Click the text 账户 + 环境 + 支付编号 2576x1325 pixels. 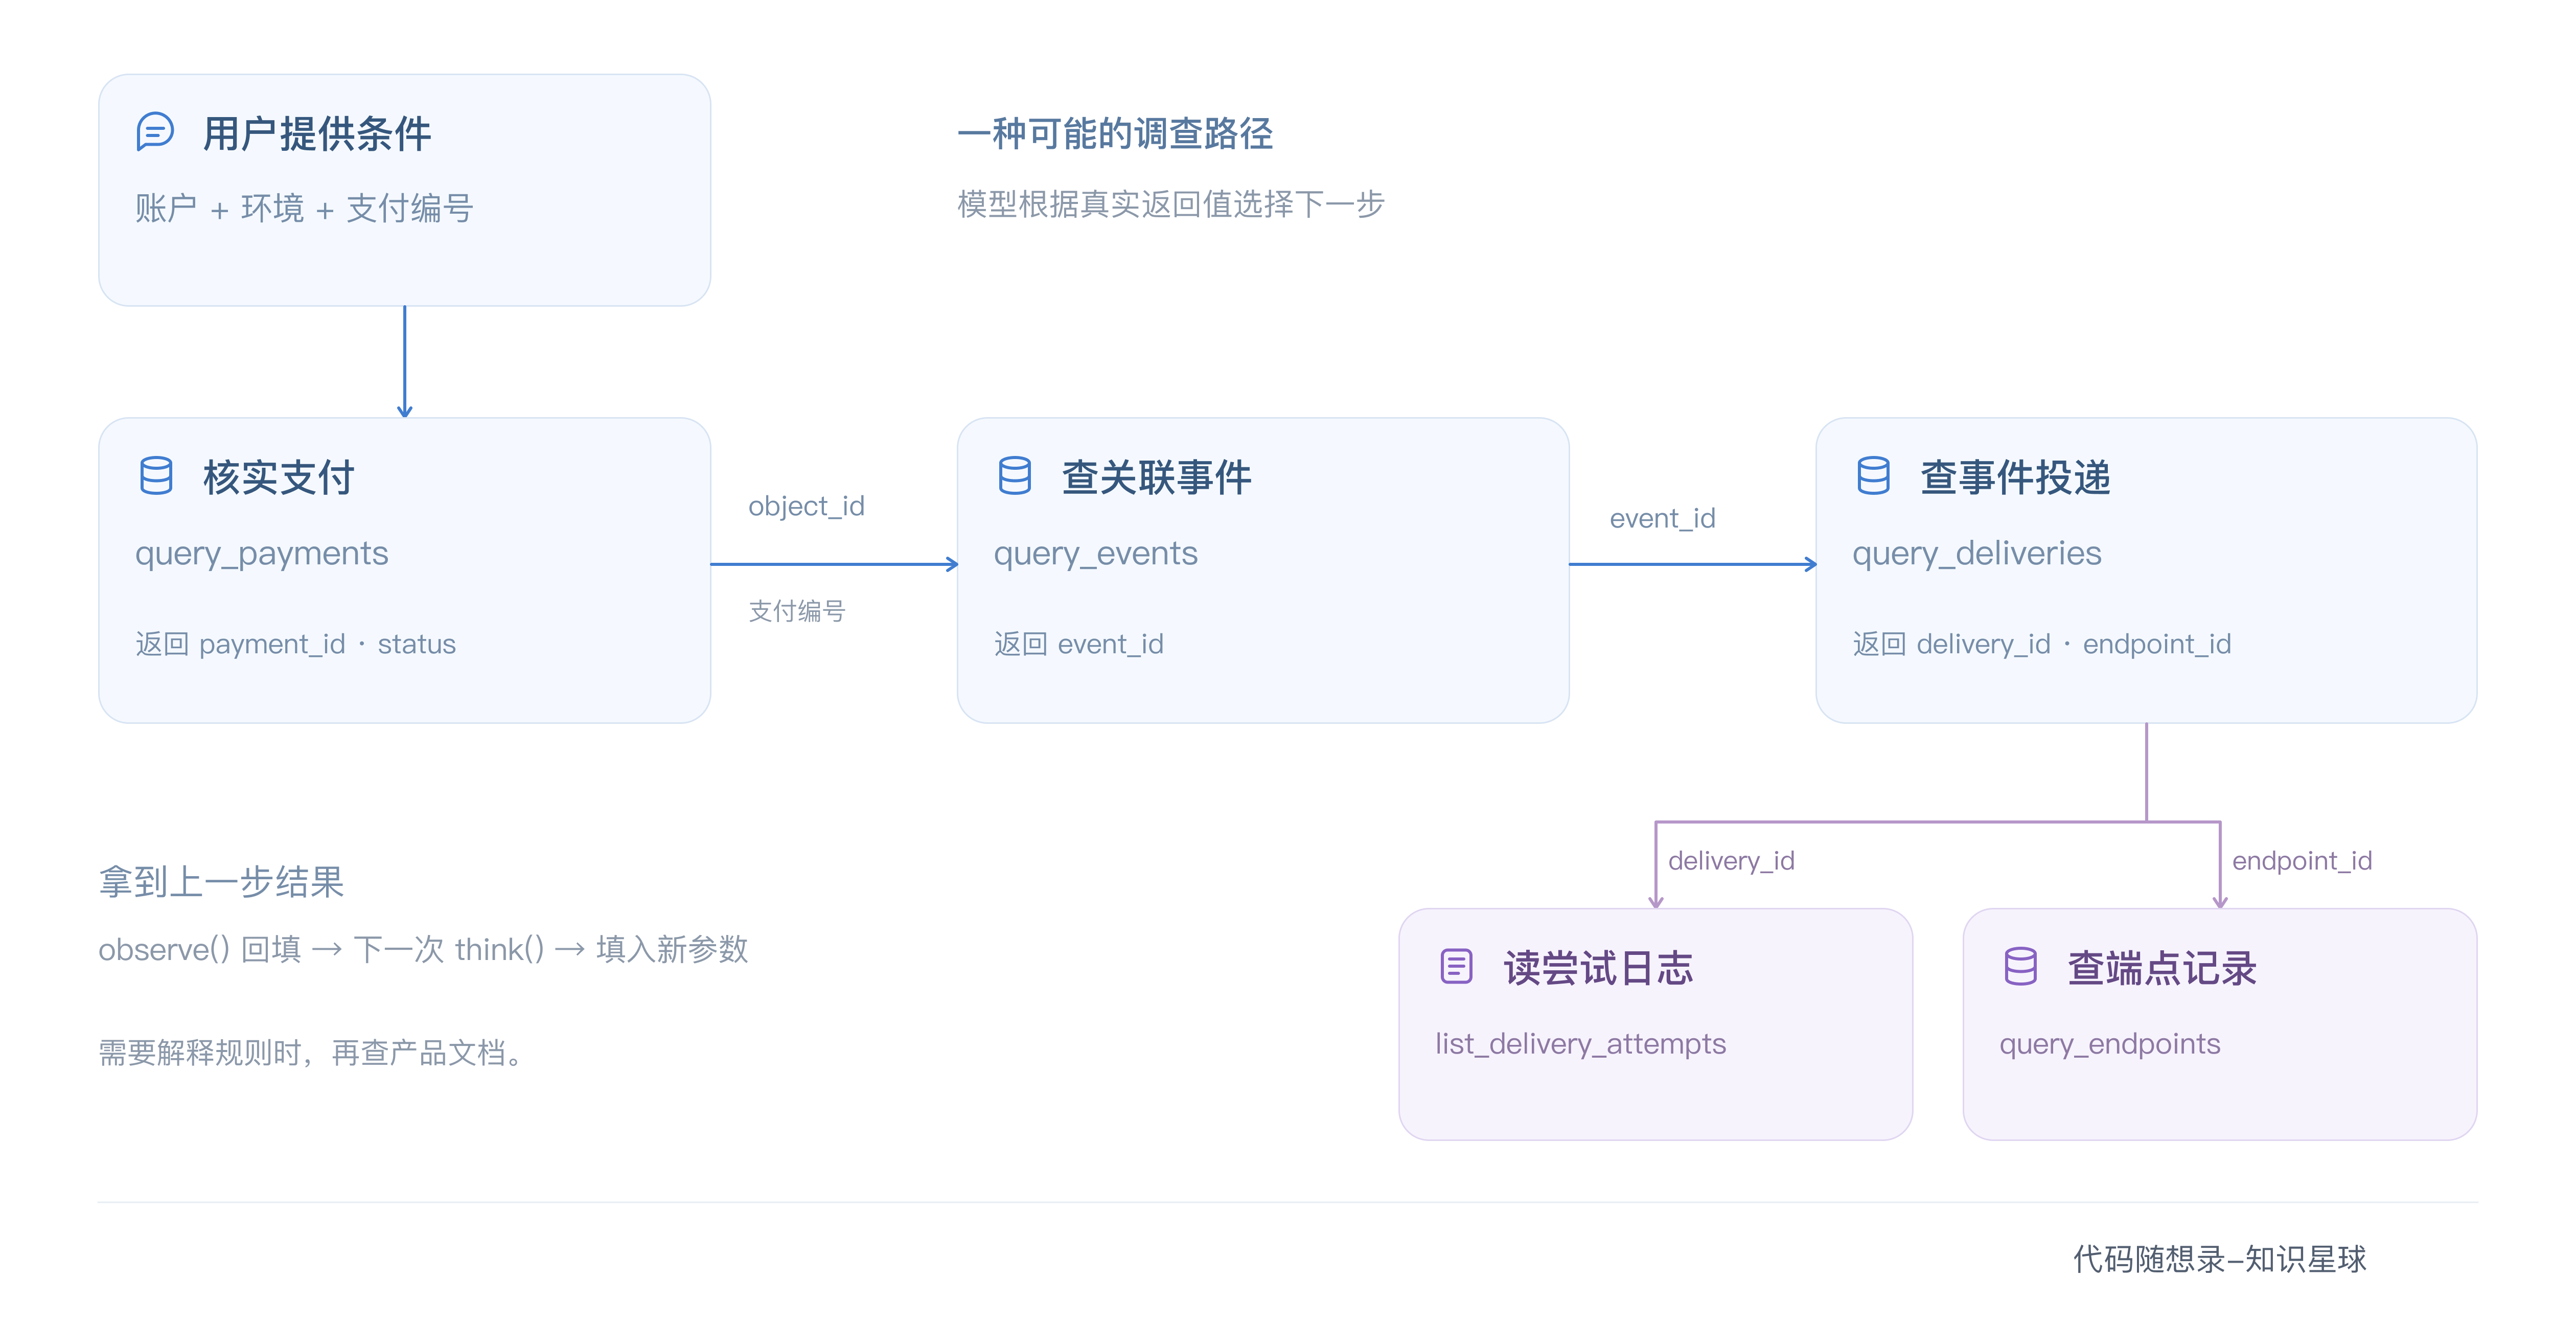pos(304,208)
